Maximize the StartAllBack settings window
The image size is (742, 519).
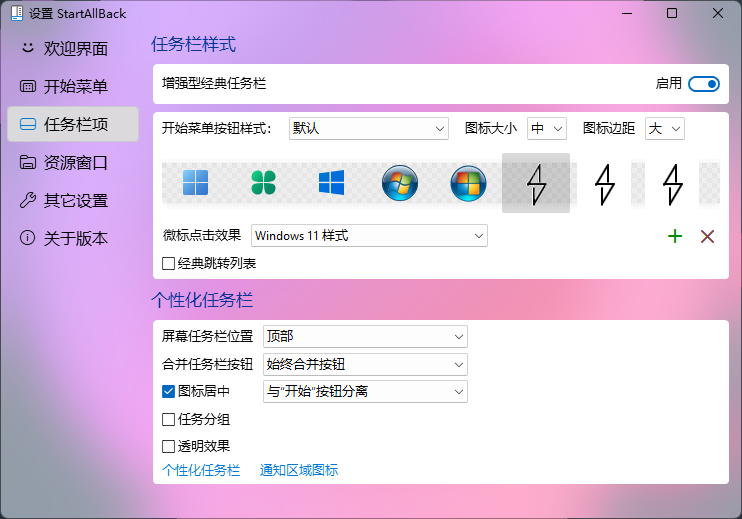pos(671,13)
